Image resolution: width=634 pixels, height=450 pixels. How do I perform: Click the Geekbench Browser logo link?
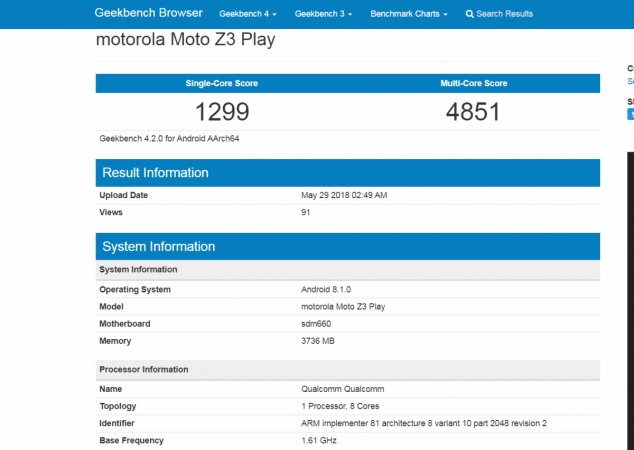pyautogui.click(x=148, y=13)
